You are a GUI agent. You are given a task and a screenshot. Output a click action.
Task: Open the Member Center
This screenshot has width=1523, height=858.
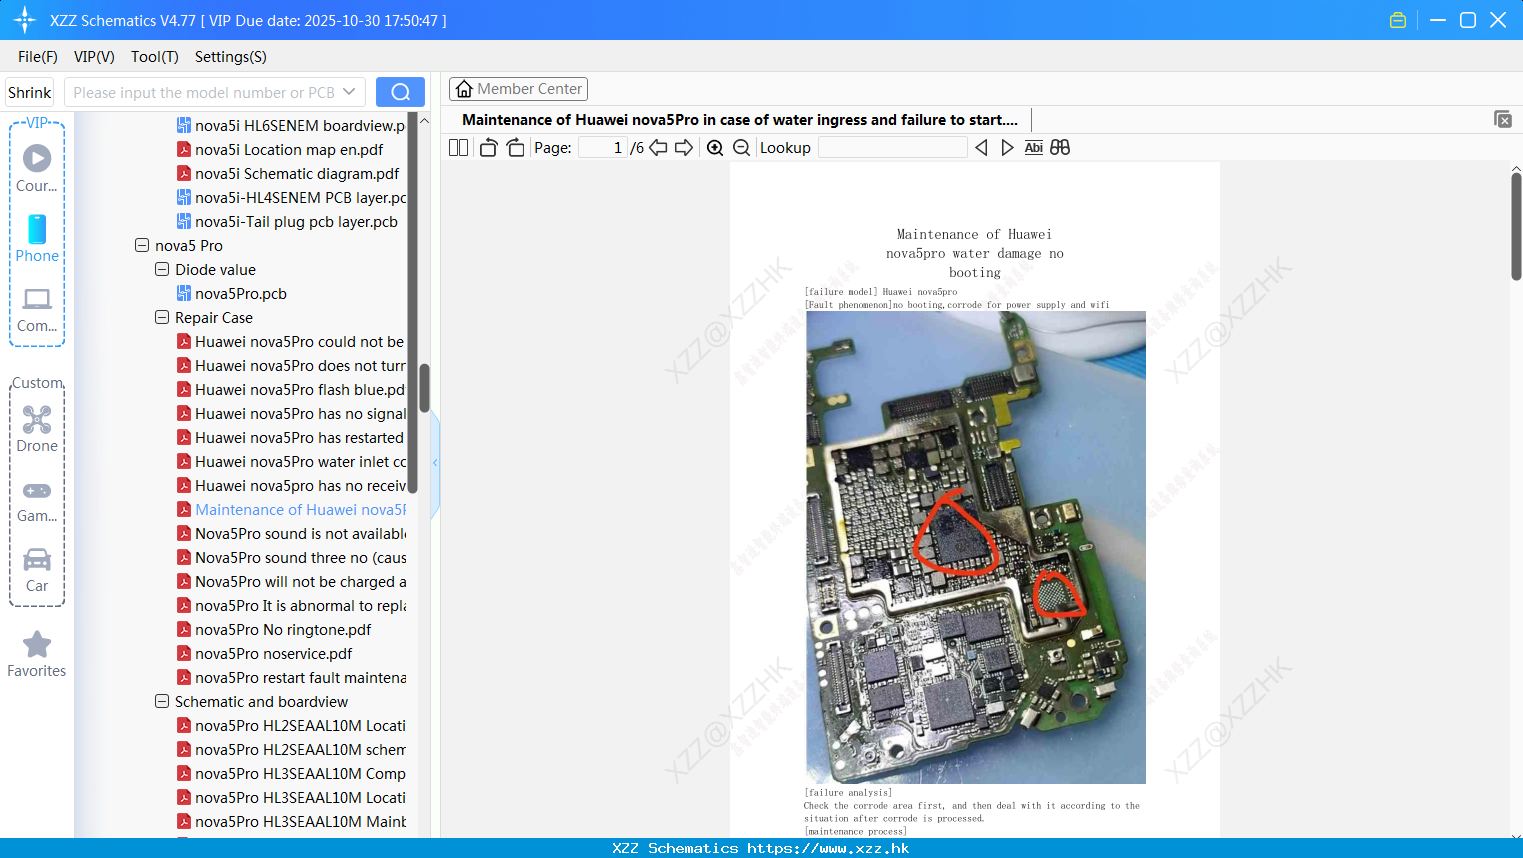tap(518, 89)
